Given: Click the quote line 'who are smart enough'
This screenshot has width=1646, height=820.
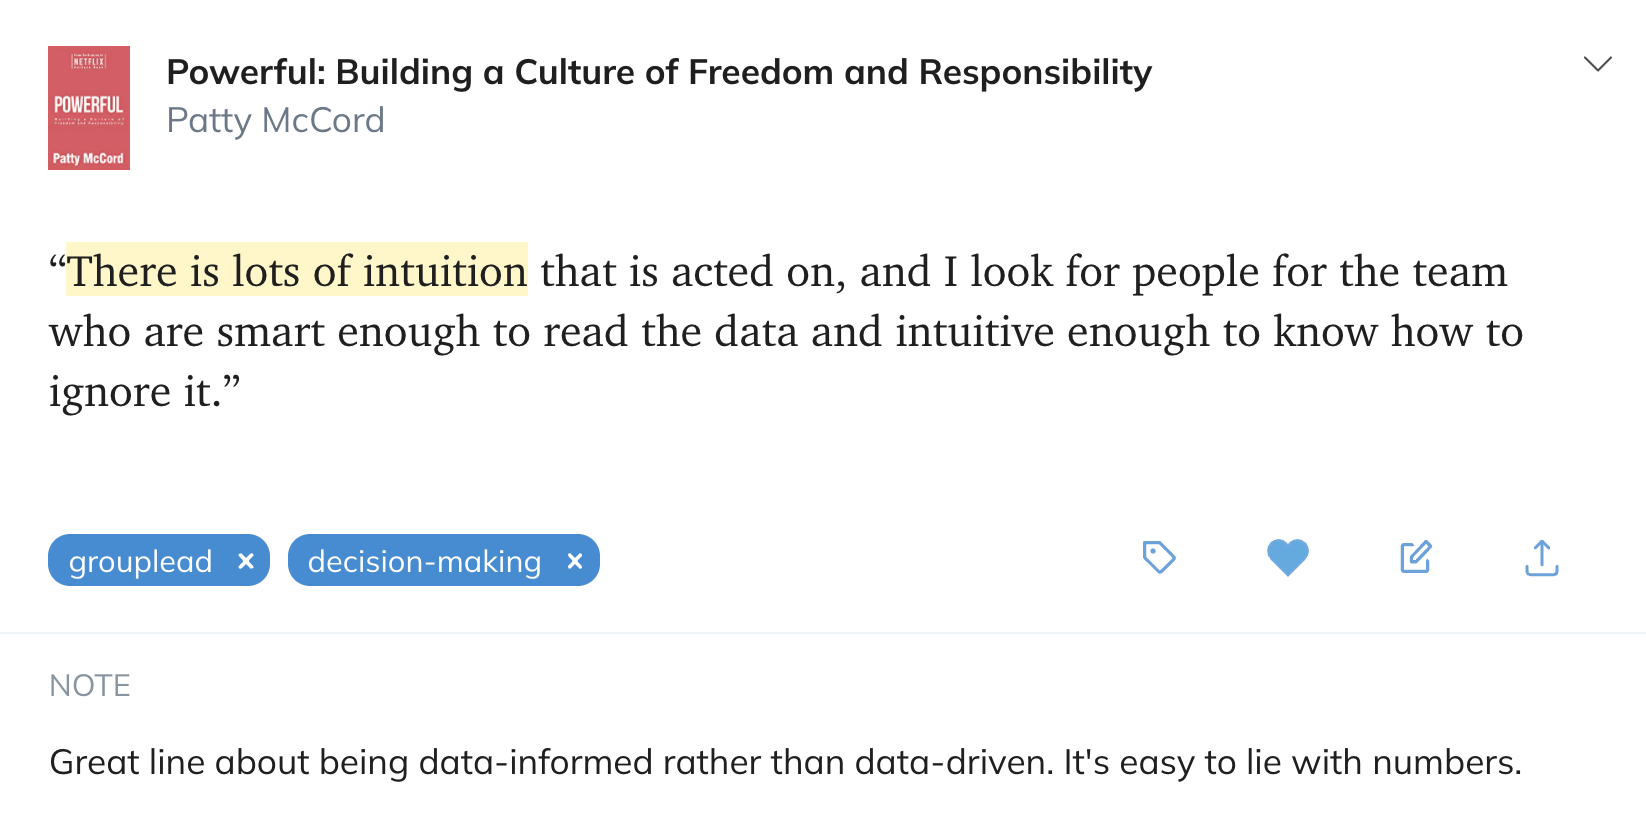Looking at the screenshot, I should tap(265, 332).
